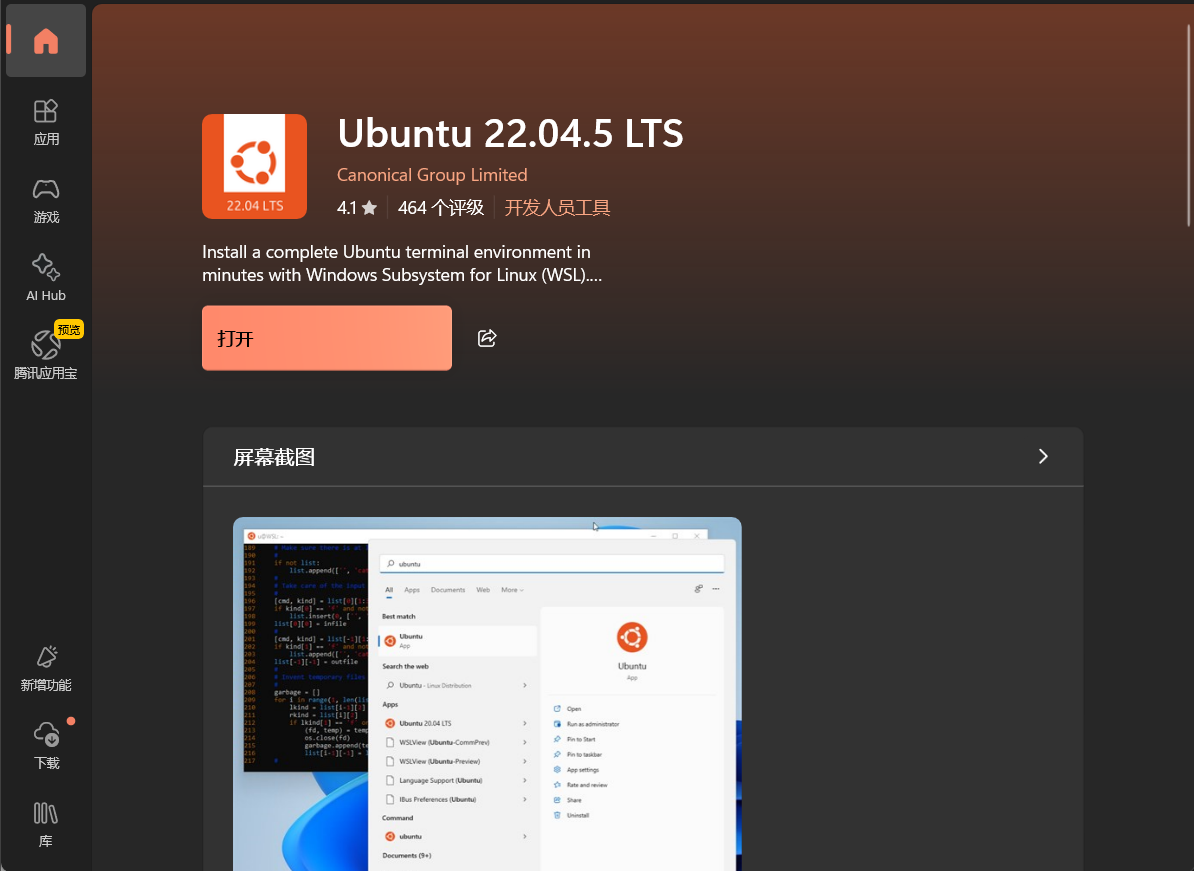Image resolution: width=1194 pixels, height=871 pixels.
Task: Open the 开发人员工具 category link
Action: click(x=557, y=208)
